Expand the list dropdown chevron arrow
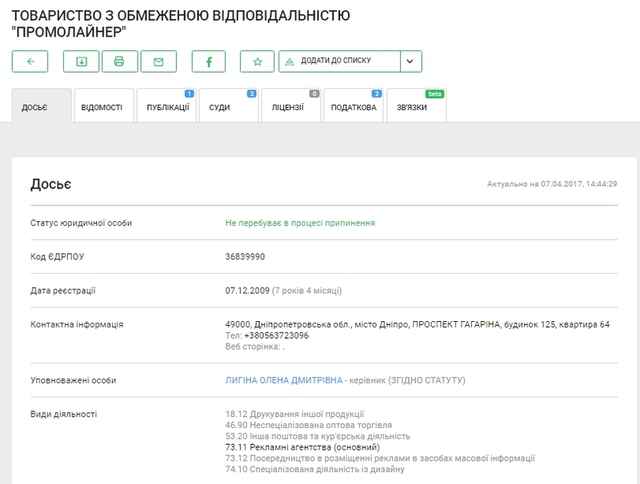The width and height of the screenshot is (640, 484). point(411,61)
